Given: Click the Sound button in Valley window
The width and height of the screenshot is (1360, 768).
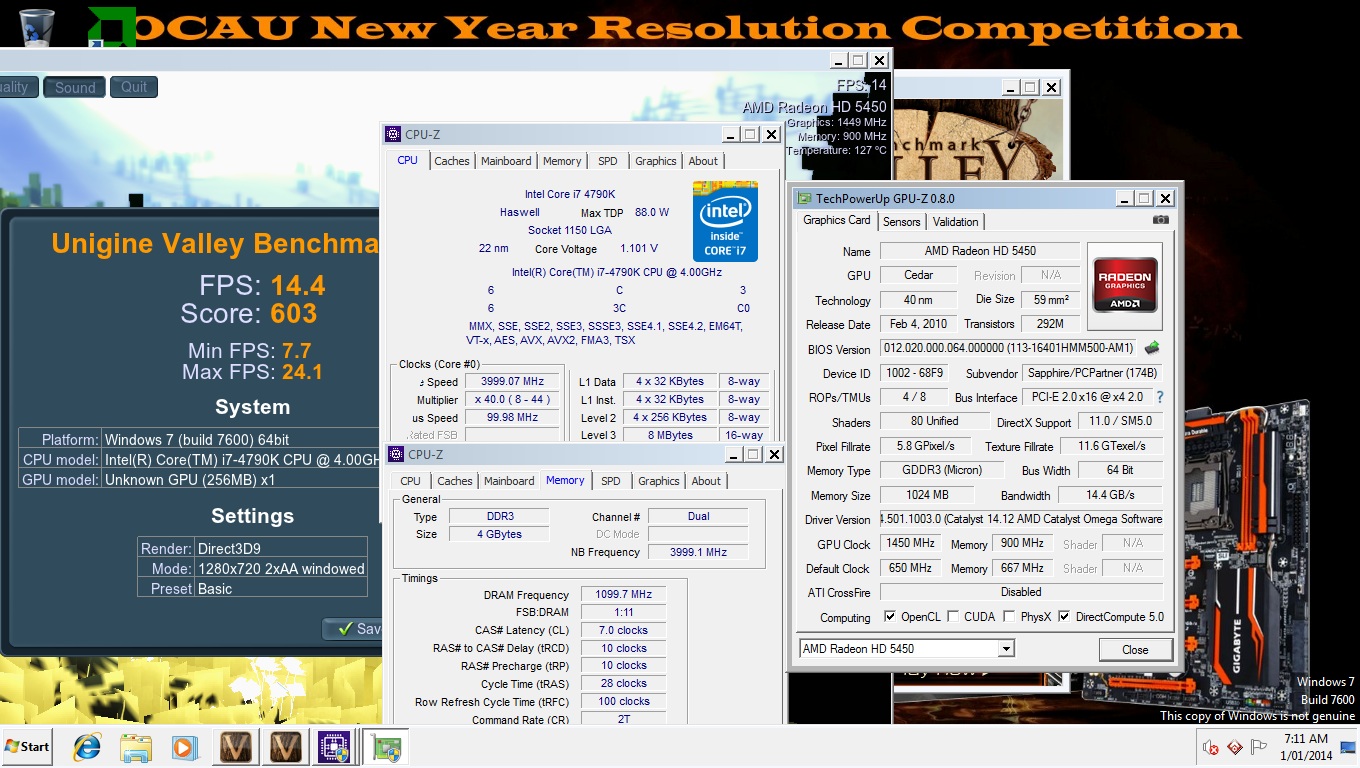Looking at the screenshot, I should 75,87.
